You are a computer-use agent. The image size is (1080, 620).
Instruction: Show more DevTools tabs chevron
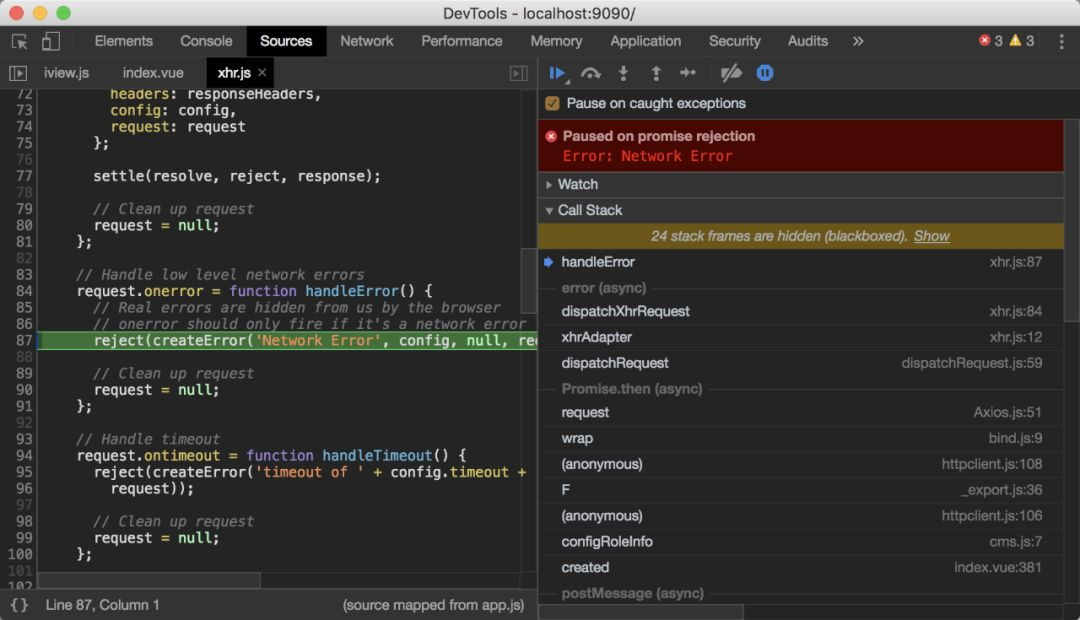(x=857, y=41)
